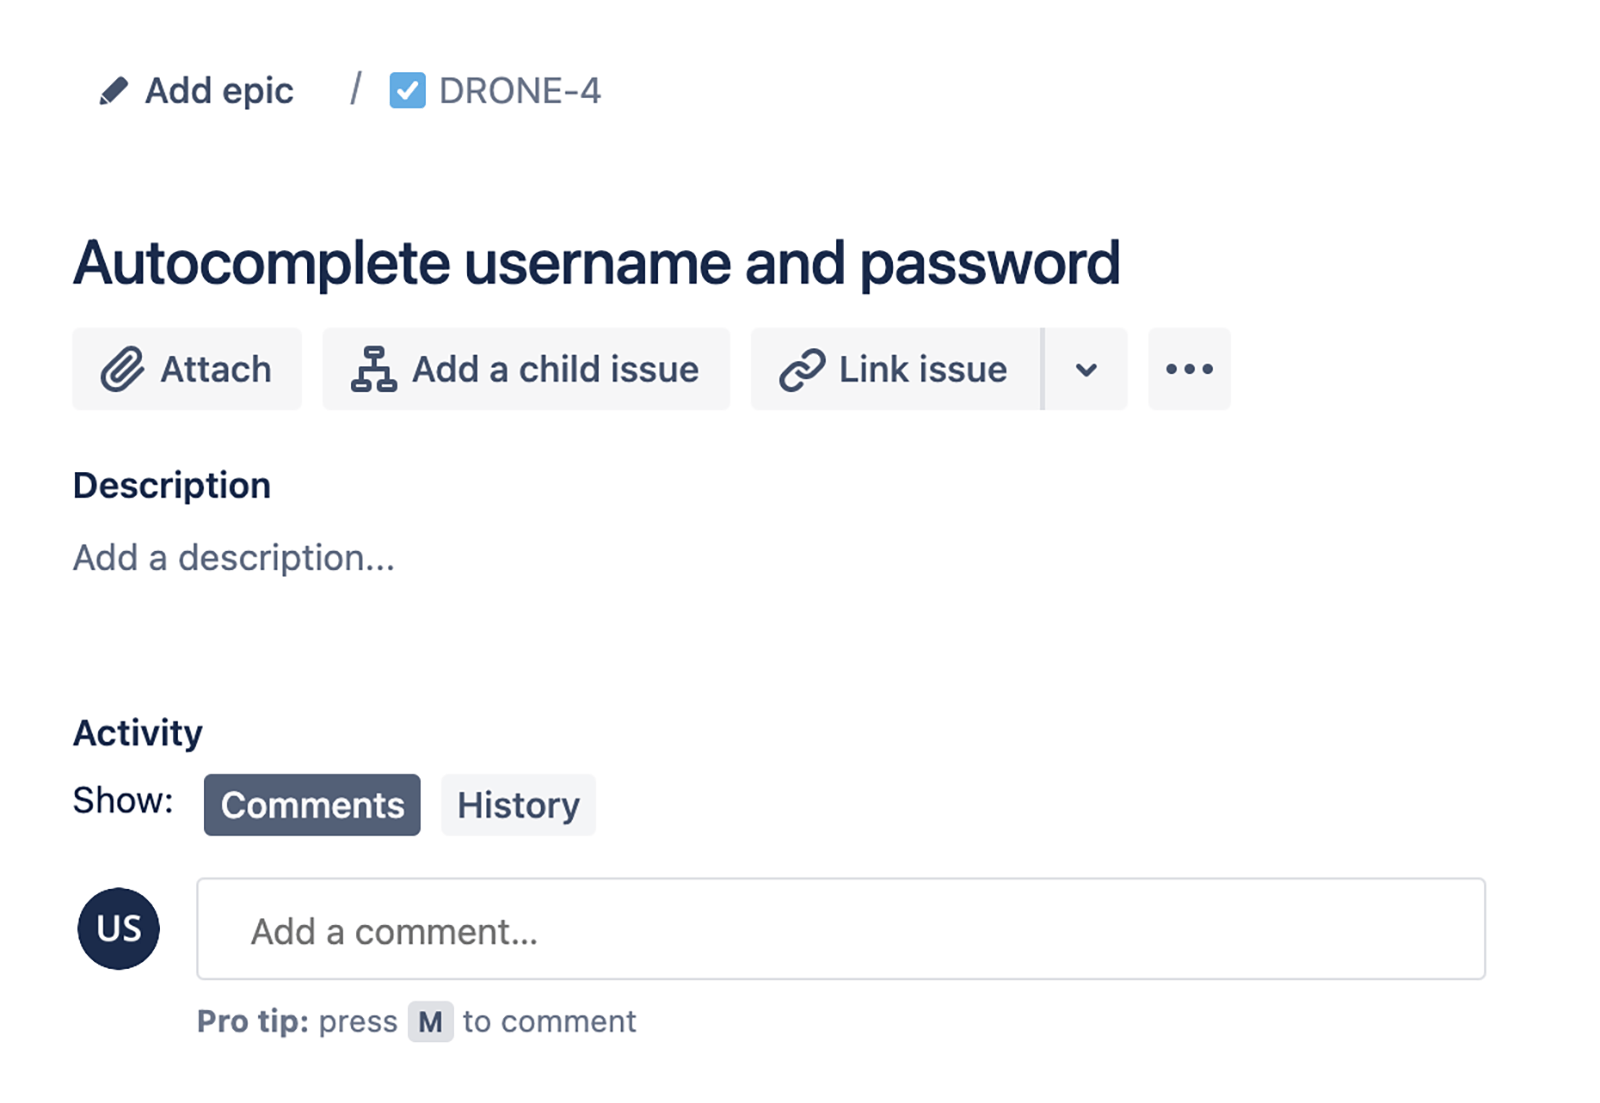Select the Add a child issue hierarchy icon
Screen dimensions: 1600x1103
(372, 368)
